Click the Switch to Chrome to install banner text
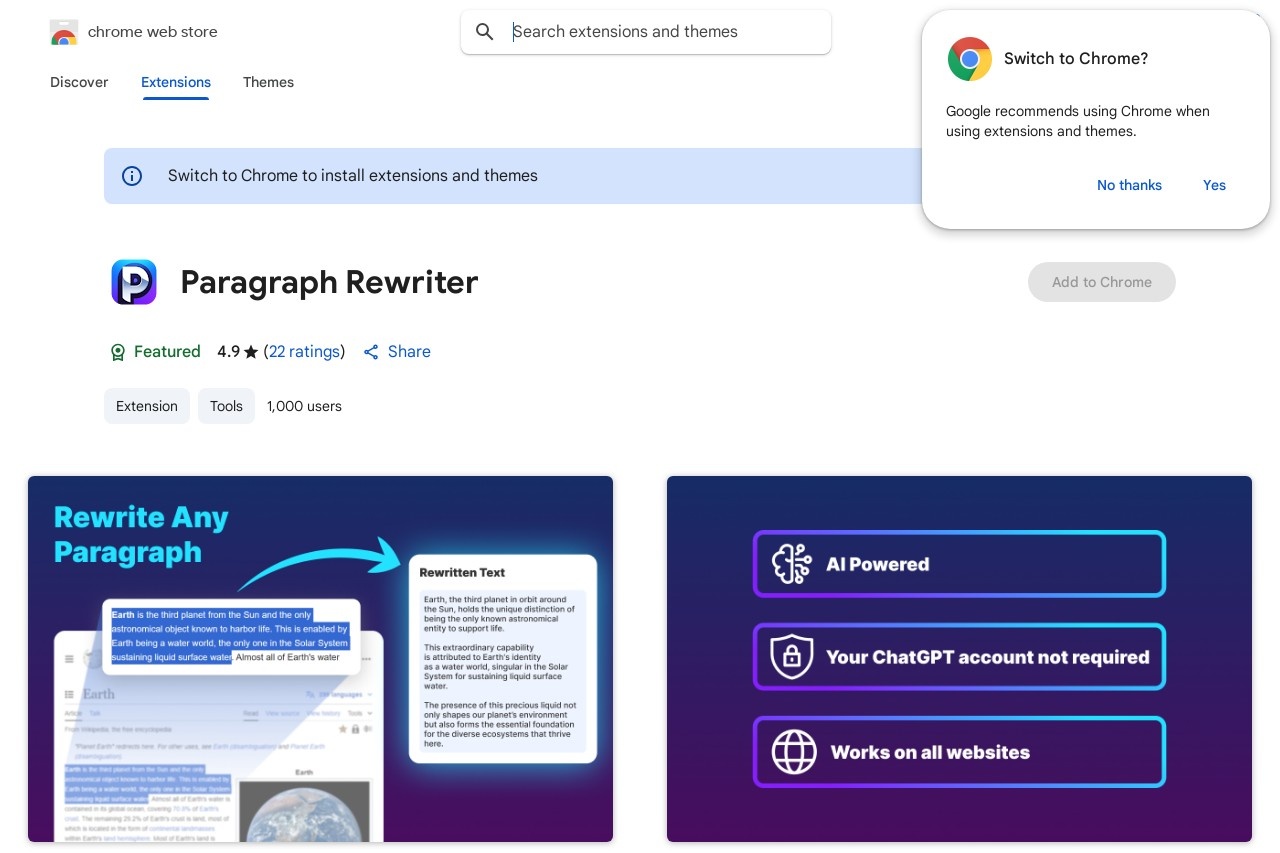1280x853 pixels. (x=353, y=176)
